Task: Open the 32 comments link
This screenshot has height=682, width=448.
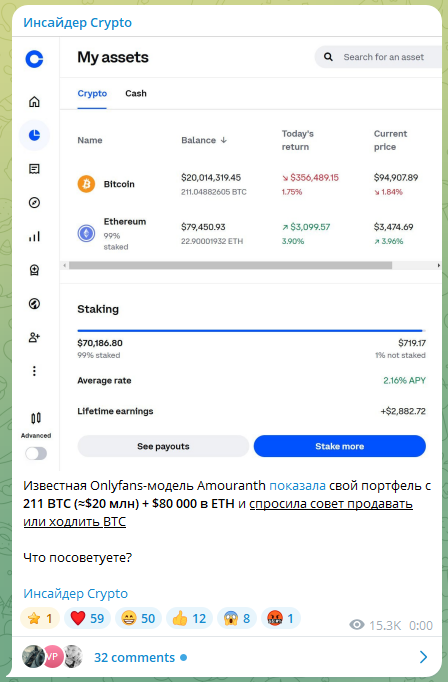Action: (134, 658)
